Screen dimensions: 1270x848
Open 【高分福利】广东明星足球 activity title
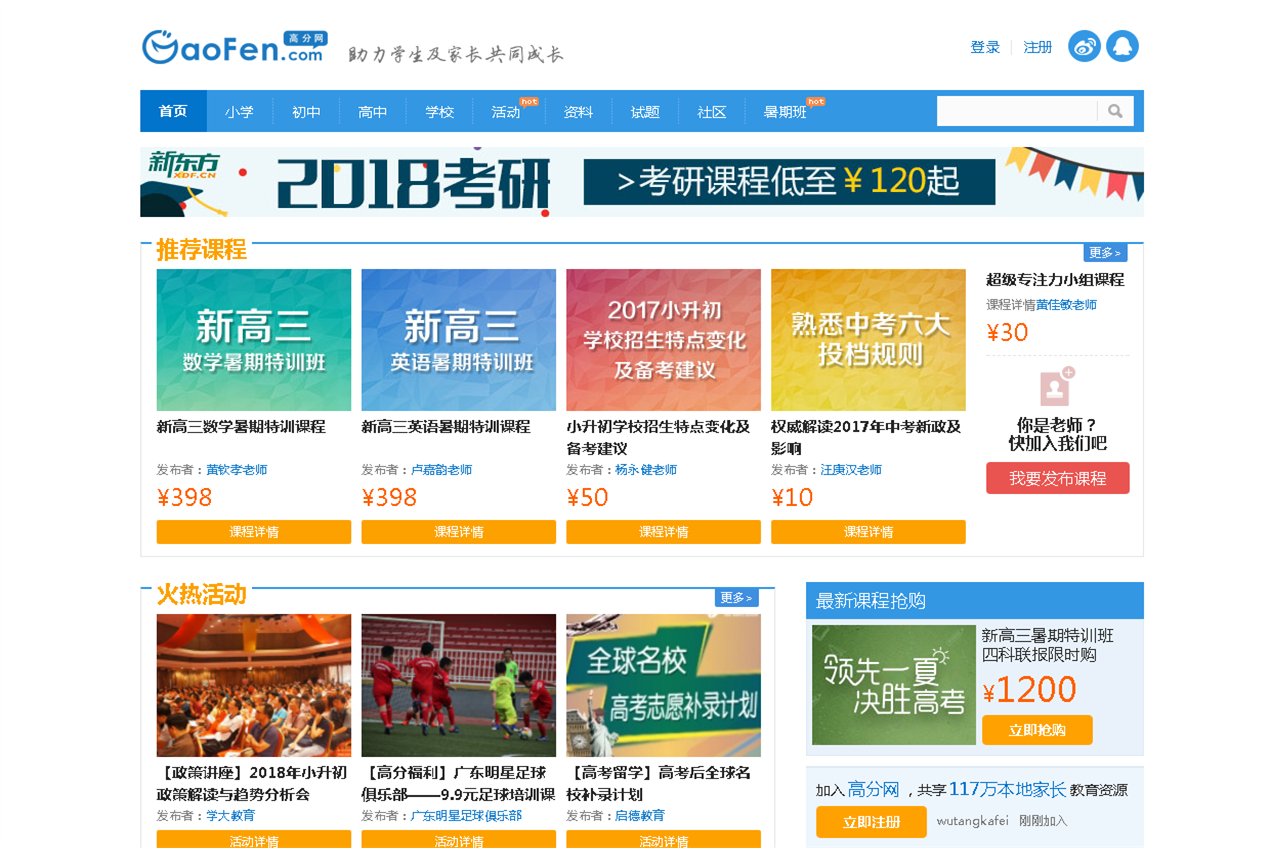tap(458, 783)
